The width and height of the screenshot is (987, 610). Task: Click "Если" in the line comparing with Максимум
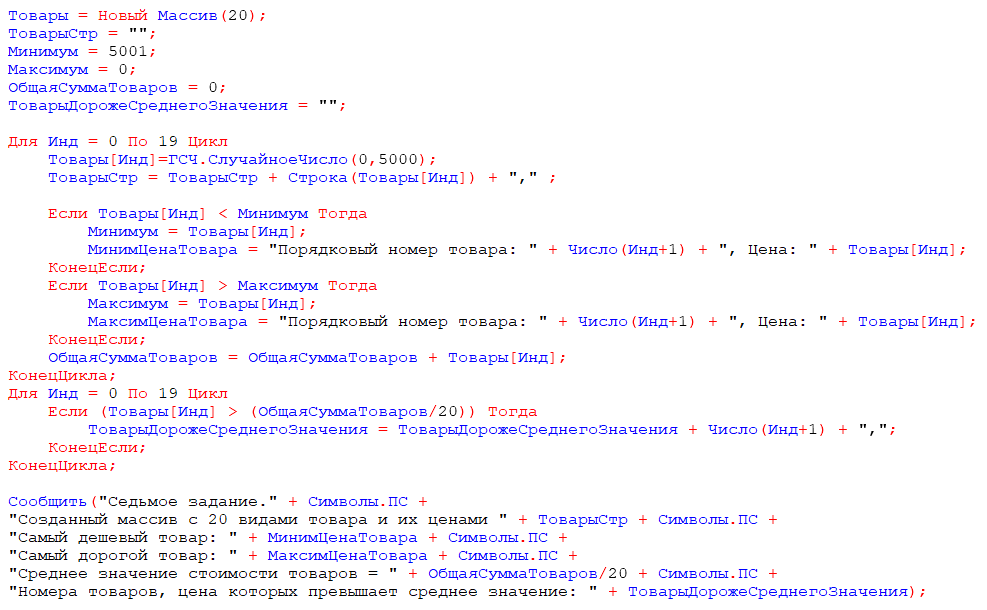click(67, 286)
